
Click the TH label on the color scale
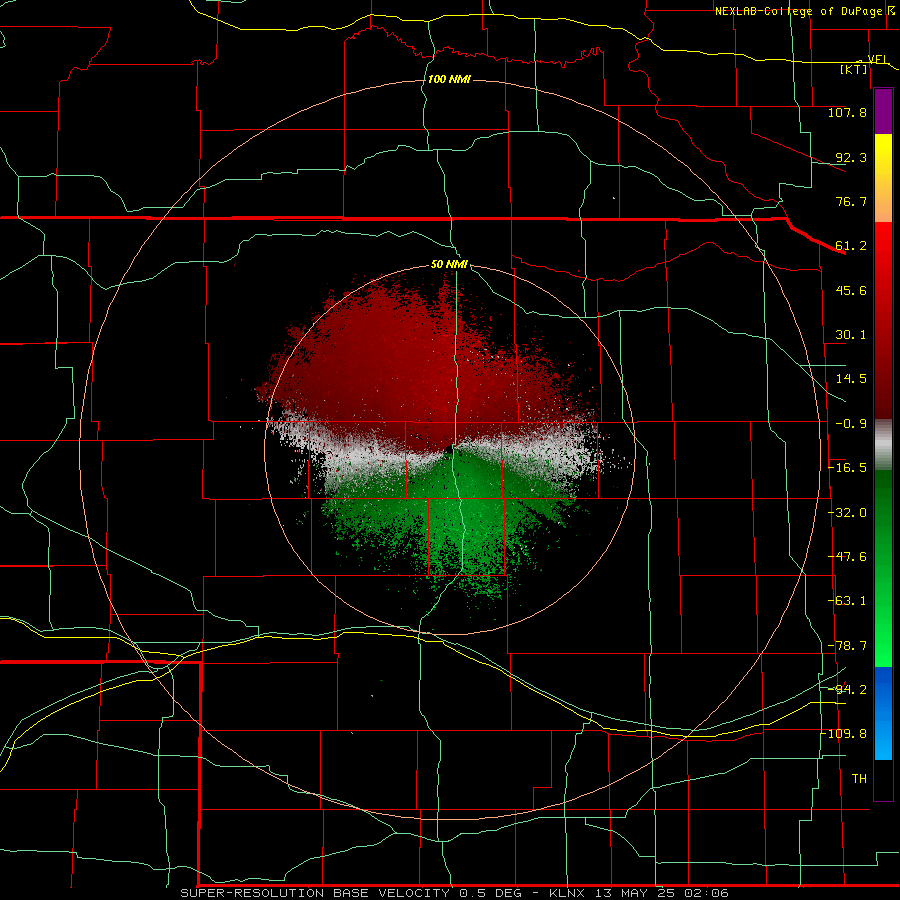(859, 779)
